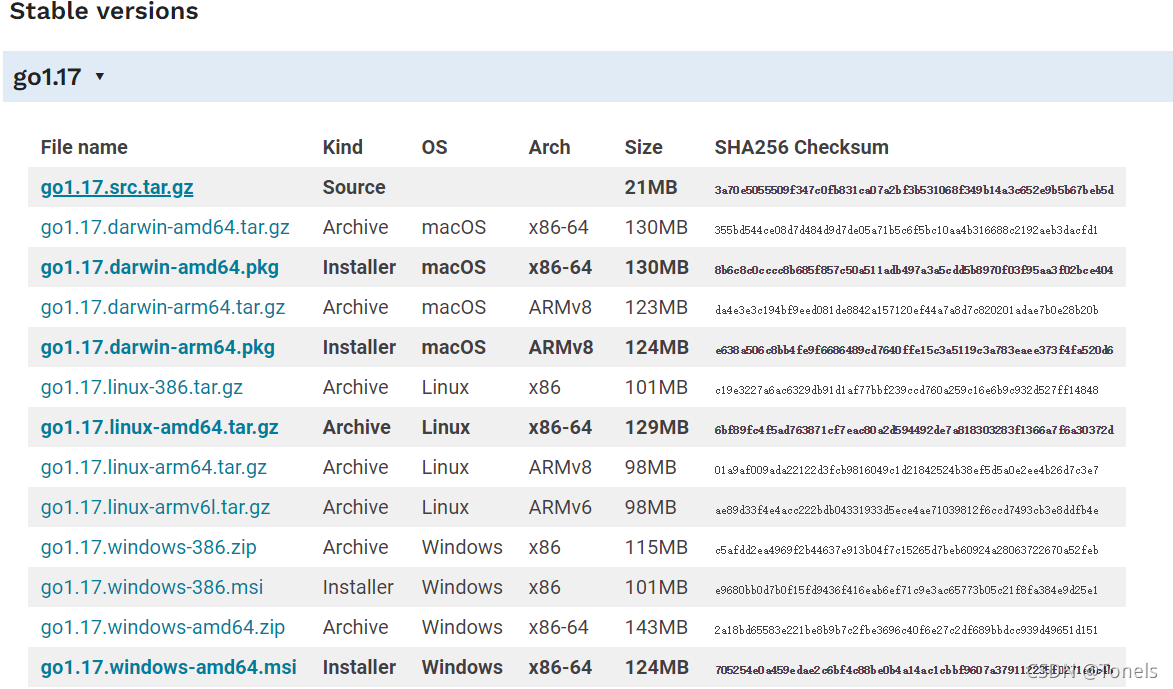
Task: Select the Source kind cell
Action: pyautogui.click(x=354, y=187)
